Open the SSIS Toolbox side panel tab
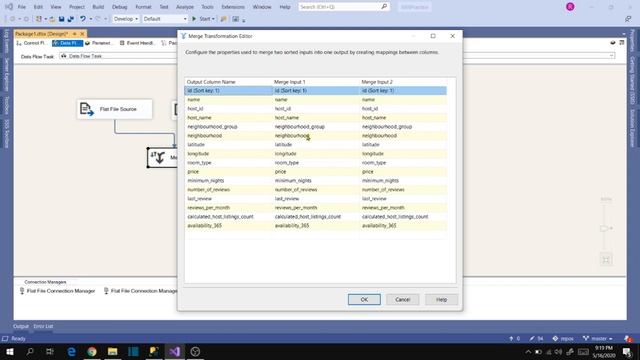640x360 pixels. click(x=7, y=133)
